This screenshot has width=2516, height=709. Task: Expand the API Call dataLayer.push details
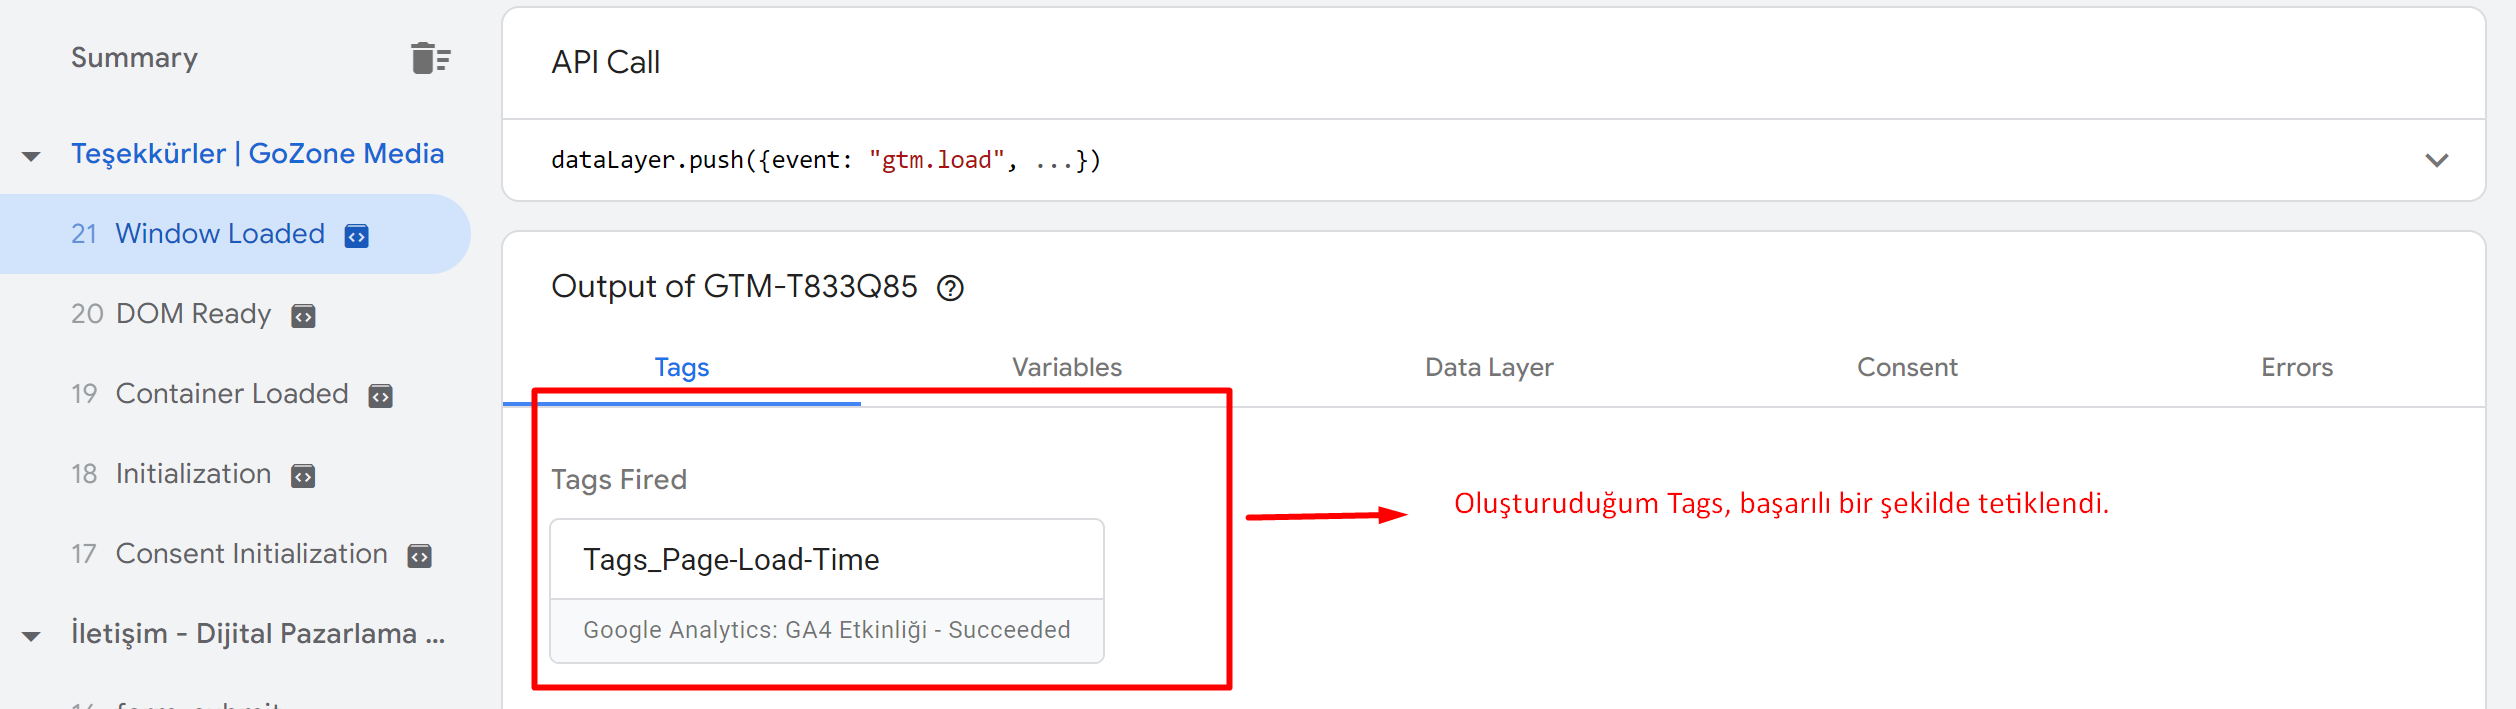(x=2436, y=160)
